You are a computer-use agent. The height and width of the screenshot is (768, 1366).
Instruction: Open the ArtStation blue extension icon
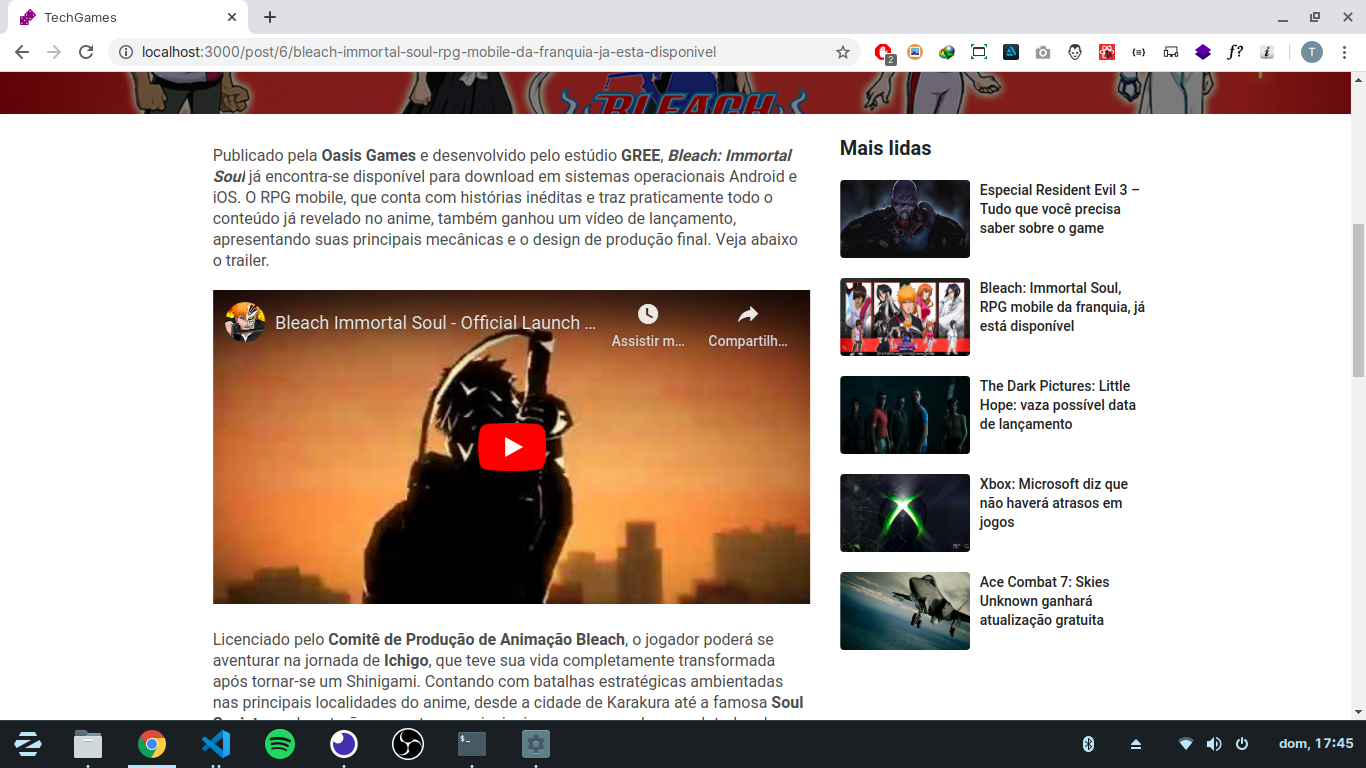click(x=1011, y=52)
